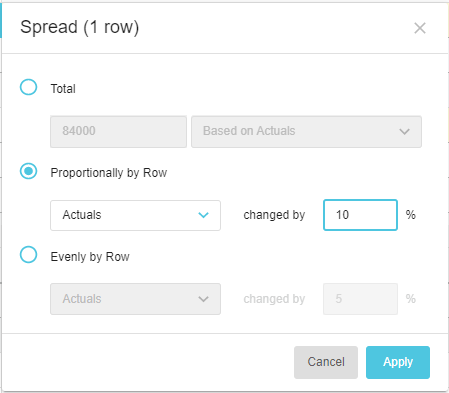Viewport: 449px width, 393px height.
Task: Click the gray chevron under Evenly by Row
Action: tap(203, 299)
